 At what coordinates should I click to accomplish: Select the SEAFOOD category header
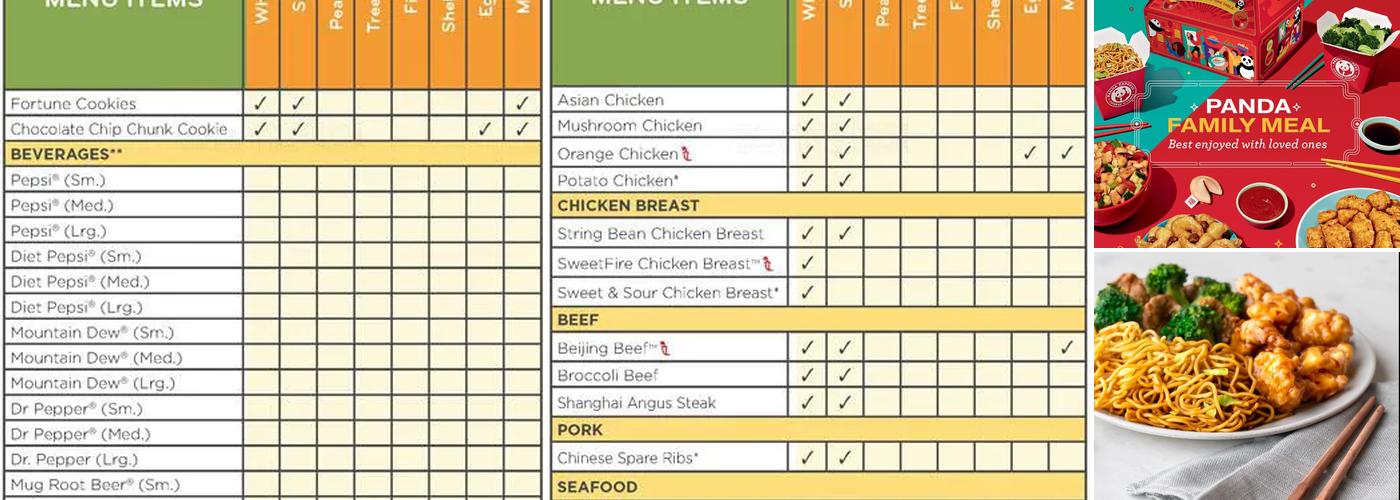tap(597, 487)
